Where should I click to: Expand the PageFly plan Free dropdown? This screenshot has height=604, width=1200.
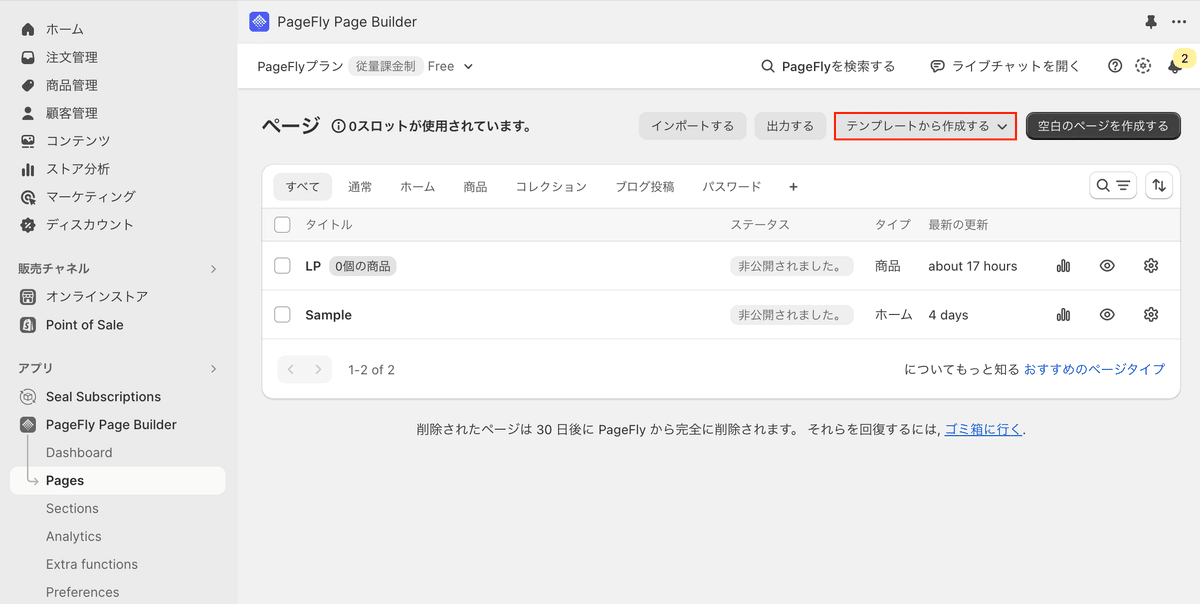coord(450,66)
